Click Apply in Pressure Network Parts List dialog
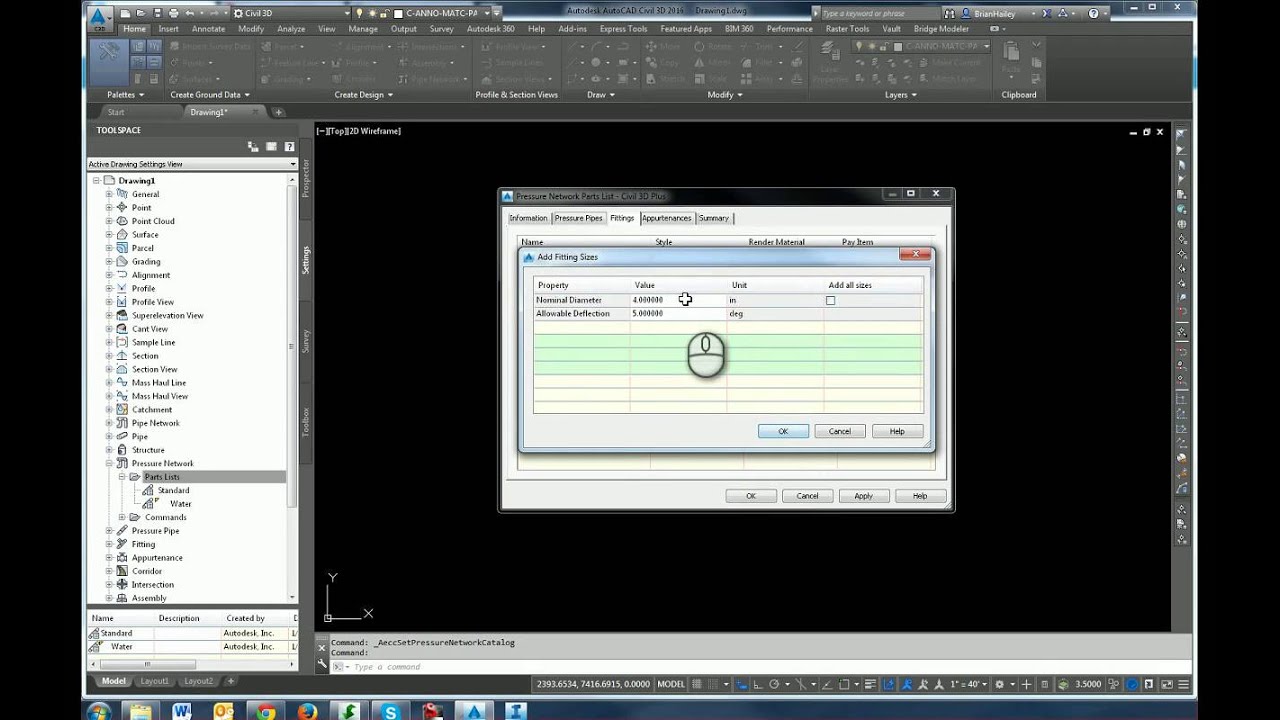The image size is (1280, 720). (863, 495)
